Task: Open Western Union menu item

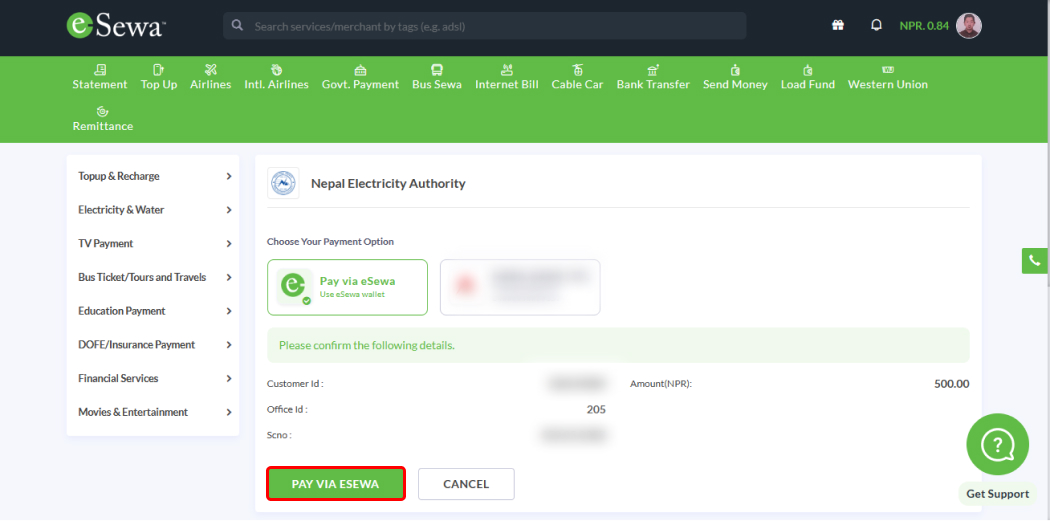Action: (x=887, y=77)
